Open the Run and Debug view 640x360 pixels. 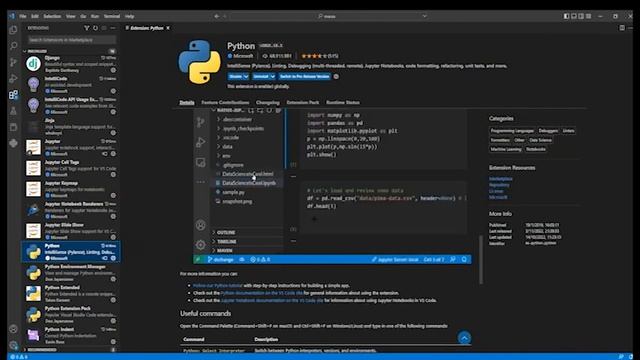(13, 78)
